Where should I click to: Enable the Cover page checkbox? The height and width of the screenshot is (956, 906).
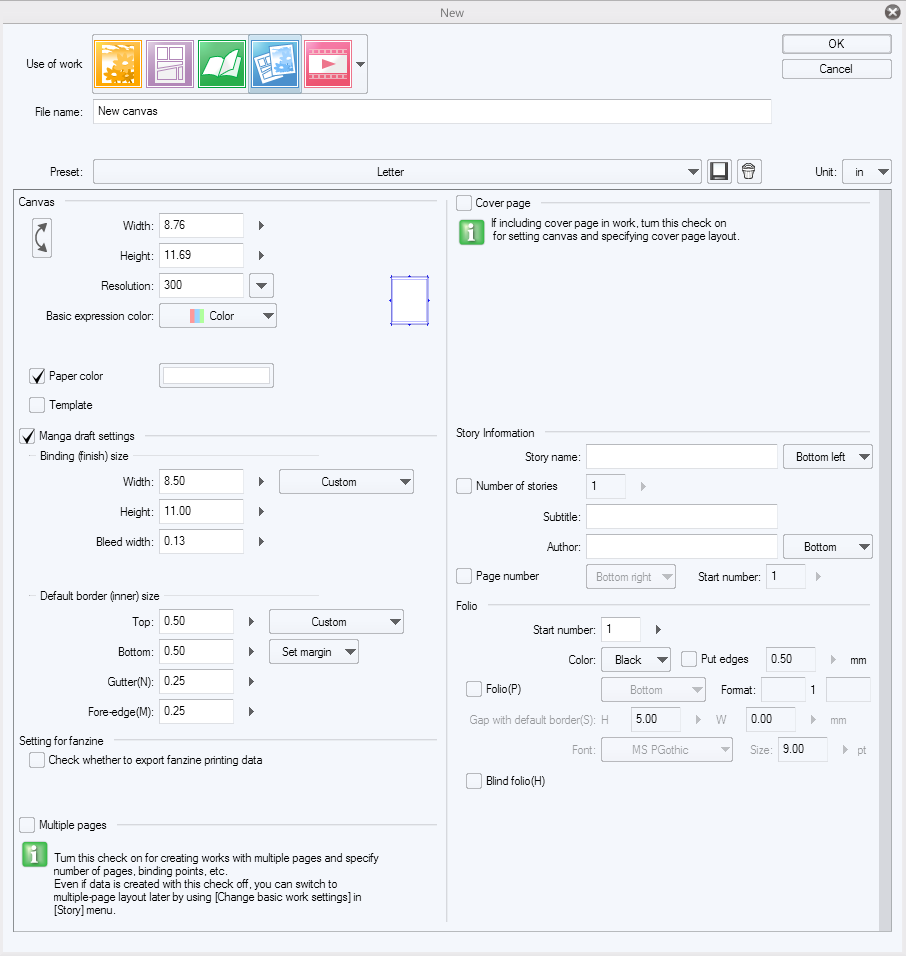pyautogui.click(x=464, y=203)
